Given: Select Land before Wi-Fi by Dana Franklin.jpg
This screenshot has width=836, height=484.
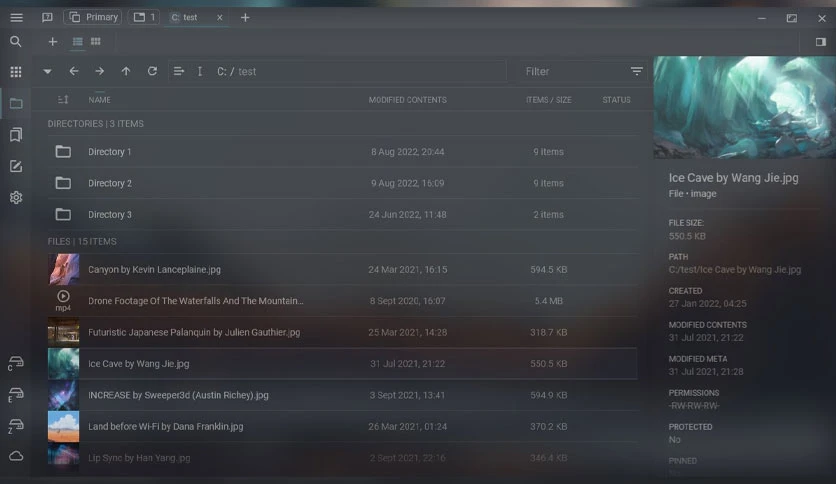Looking at the screenshot, I should coord(342,427).
